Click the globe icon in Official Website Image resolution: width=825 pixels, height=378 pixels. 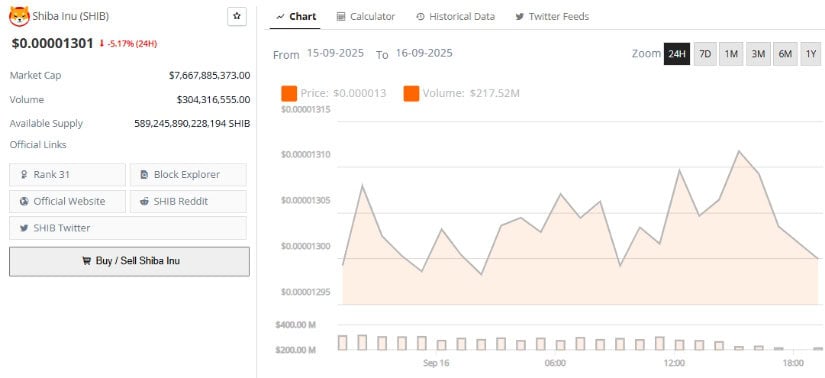tap(24, 201)
